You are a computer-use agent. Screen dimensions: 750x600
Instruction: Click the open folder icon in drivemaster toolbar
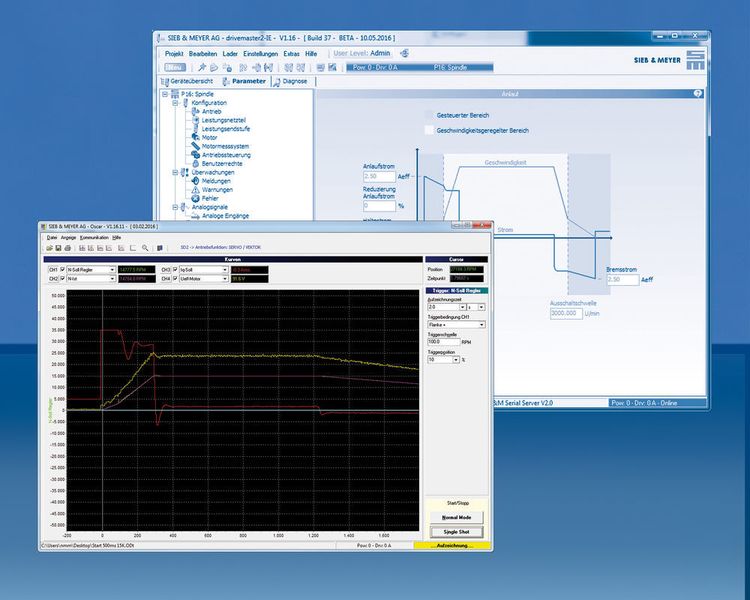click(214, 67)
